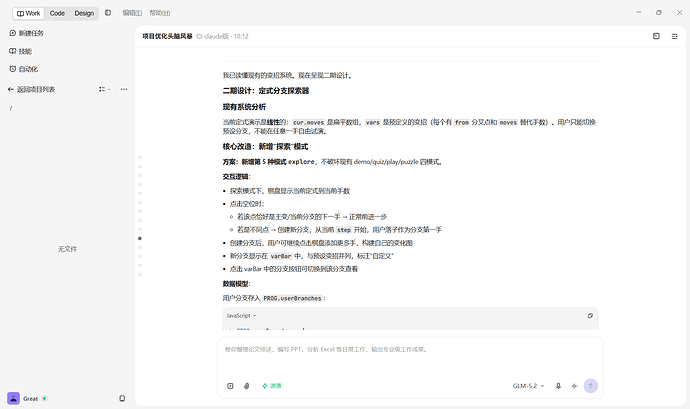Minimize the application window
The height and width of the screenshot is (409, 690).
[x=639, y=13]
